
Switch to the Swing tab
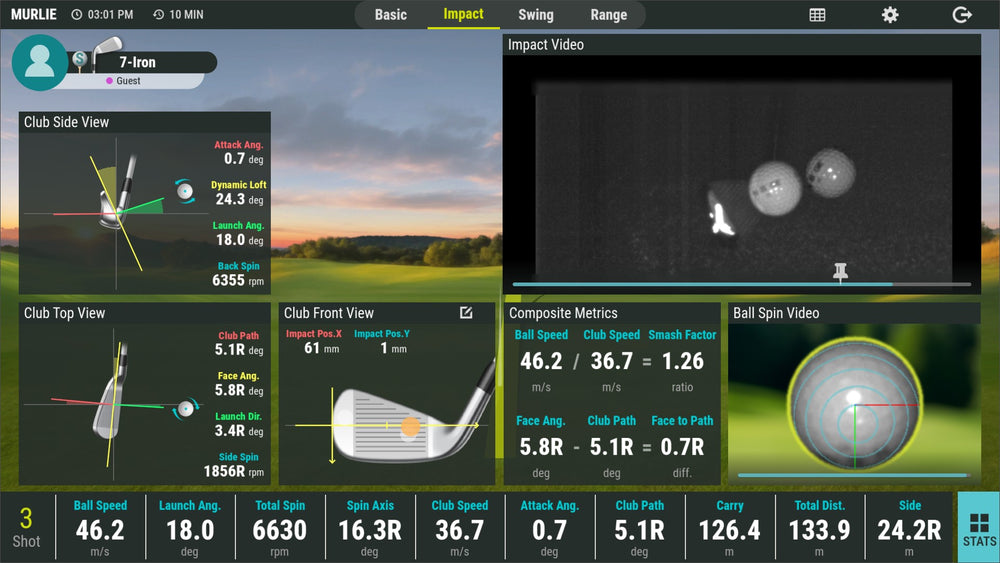pos(536,15)
